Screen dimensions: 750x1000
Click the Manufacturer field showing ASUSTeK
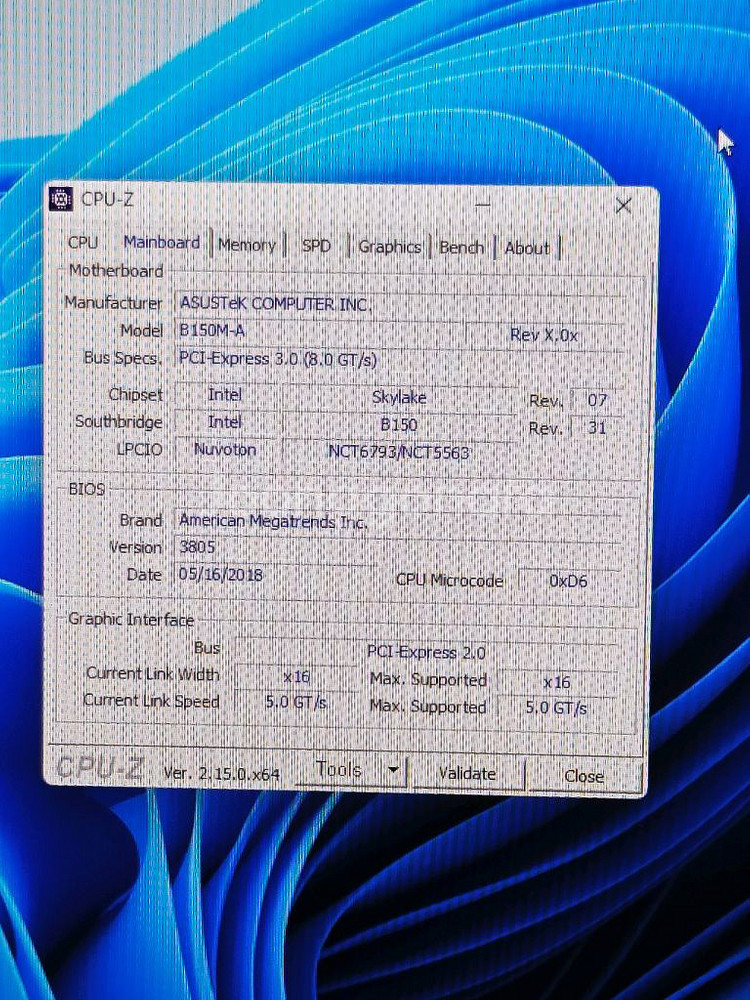coord(400,304)
